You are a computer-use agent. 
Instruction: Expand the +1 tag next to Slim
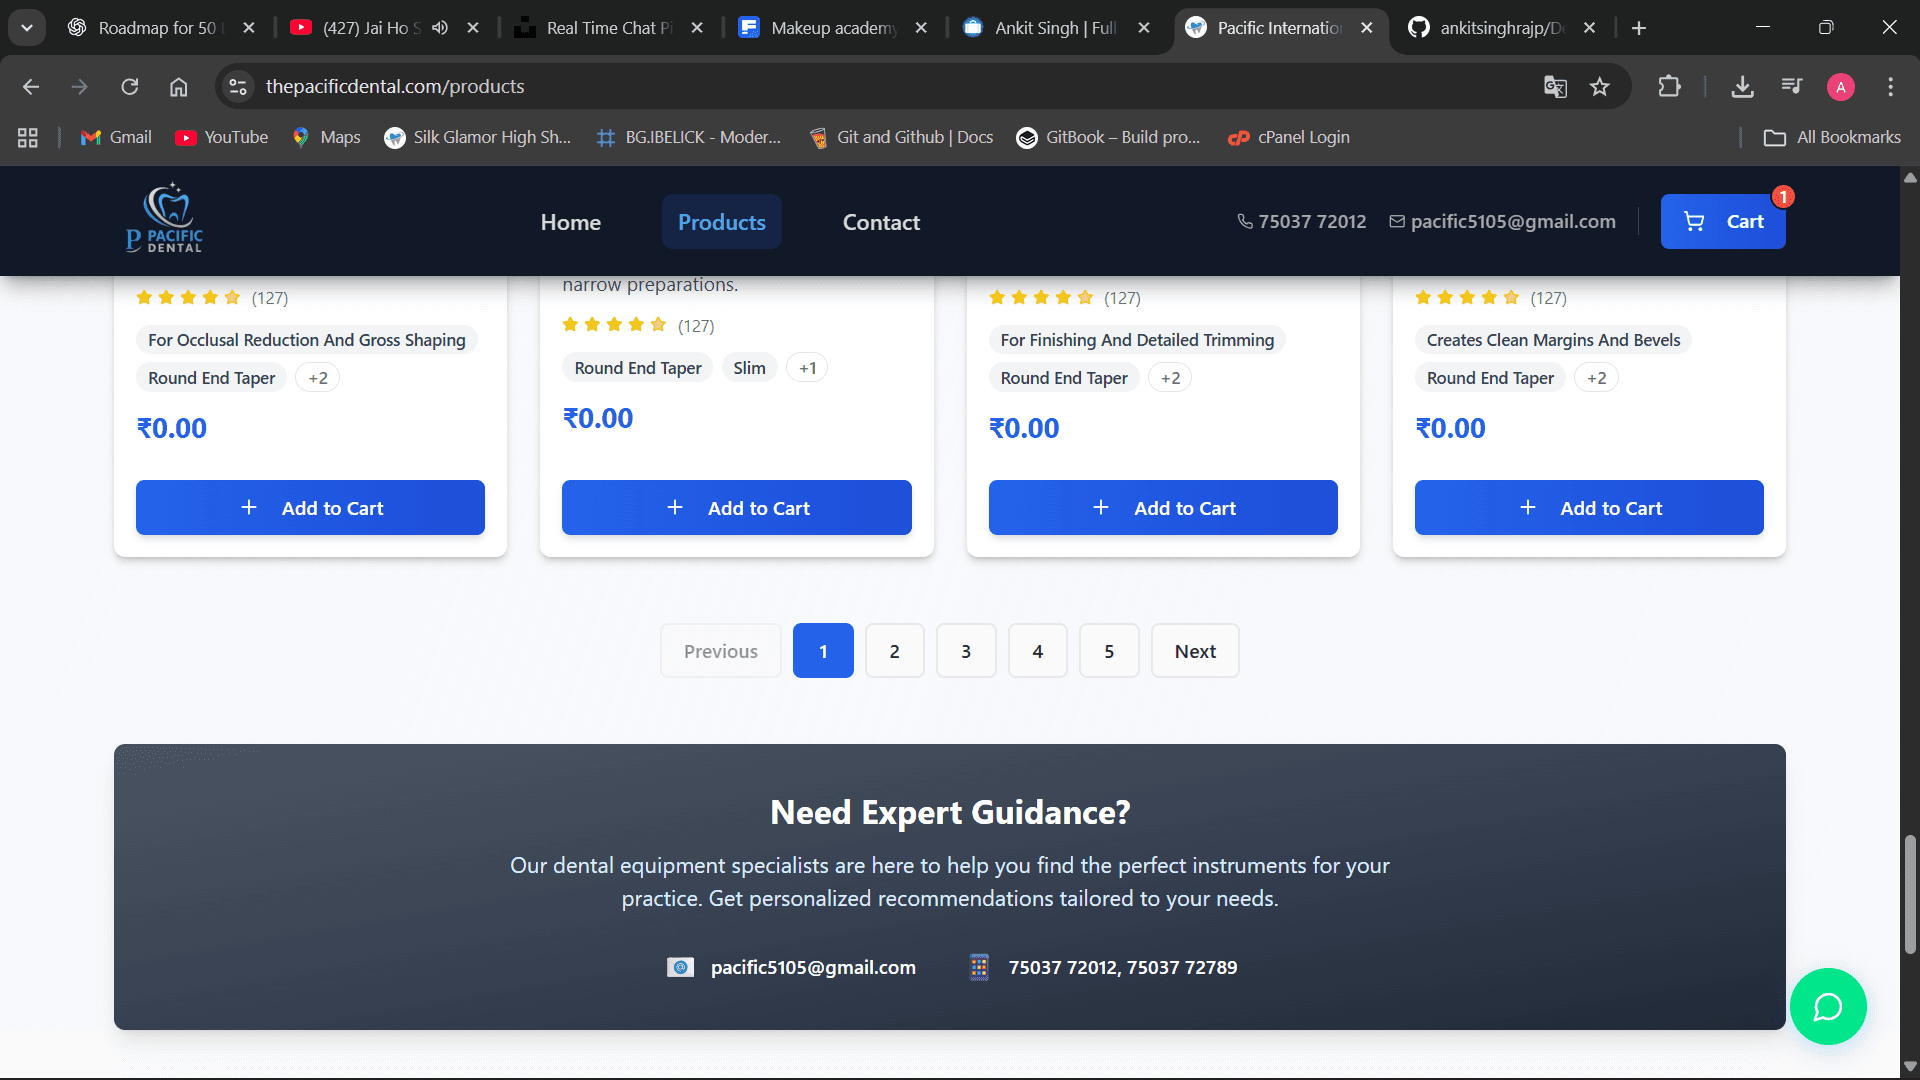807,368
